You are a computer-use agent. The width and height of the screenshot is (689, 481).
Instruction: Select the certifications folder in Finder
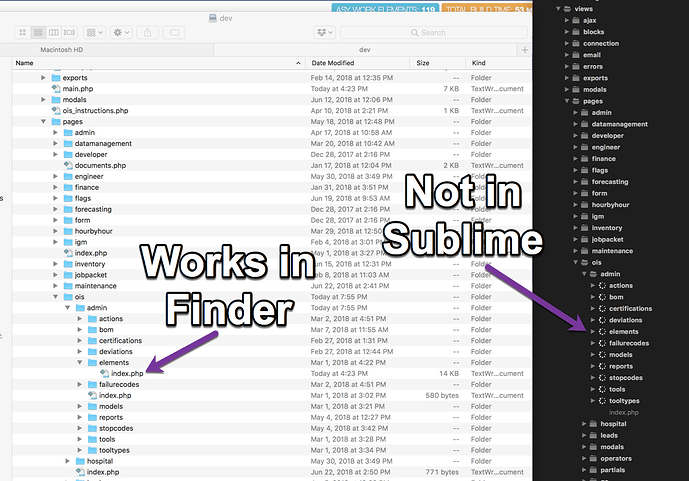point(120,341)
